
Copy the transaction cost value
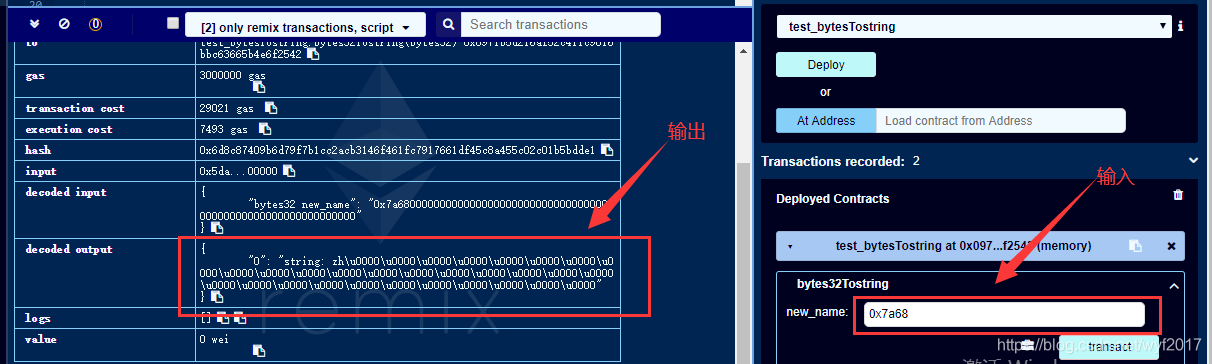(x=271, y=108)
